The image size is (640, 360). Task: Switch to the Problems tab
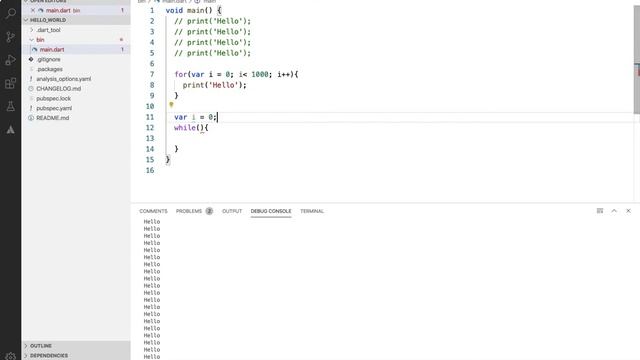(x=189, y=211)
